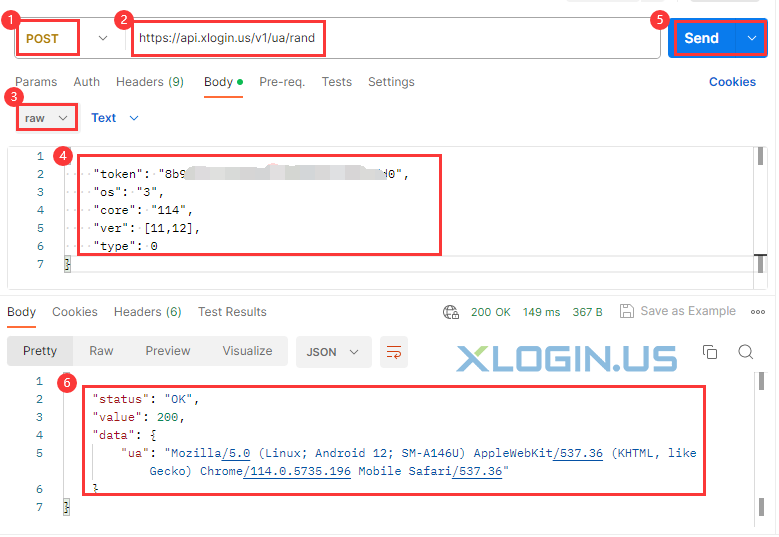
Task: Click the 200 OK status
Action: tap(490, 312)
